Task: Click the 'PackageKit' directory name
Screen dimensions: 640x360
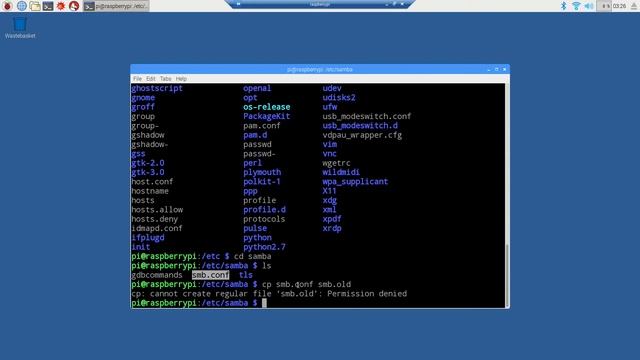Action: (x=267, y=116)
